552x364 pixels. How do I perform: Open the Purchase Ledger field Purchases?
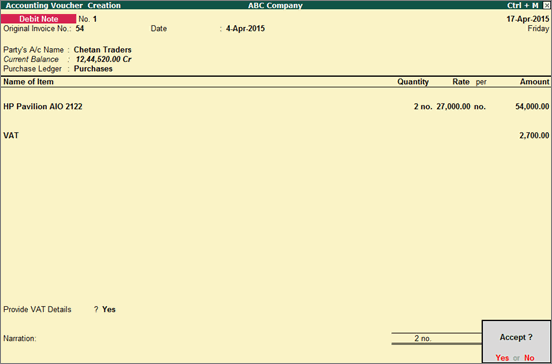[x=93, y=69]
